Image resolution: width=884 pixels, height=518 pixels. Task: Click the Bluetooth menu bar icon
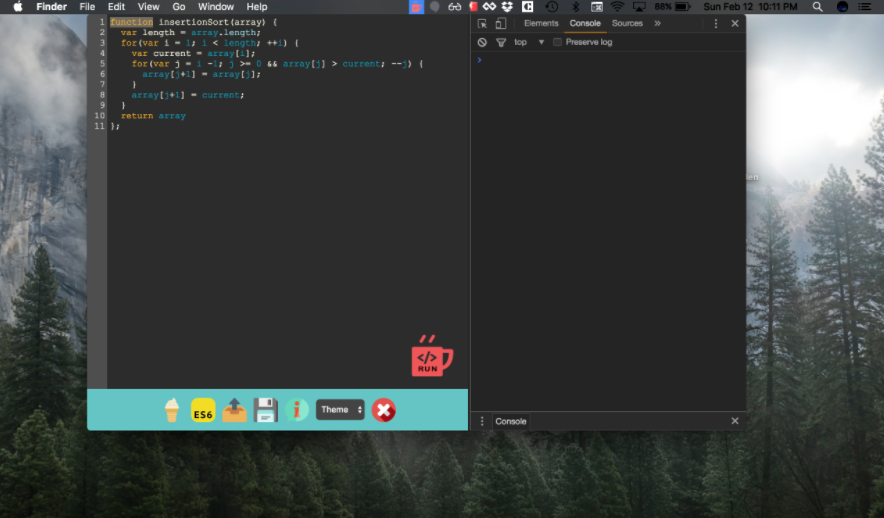pos(575,7)
